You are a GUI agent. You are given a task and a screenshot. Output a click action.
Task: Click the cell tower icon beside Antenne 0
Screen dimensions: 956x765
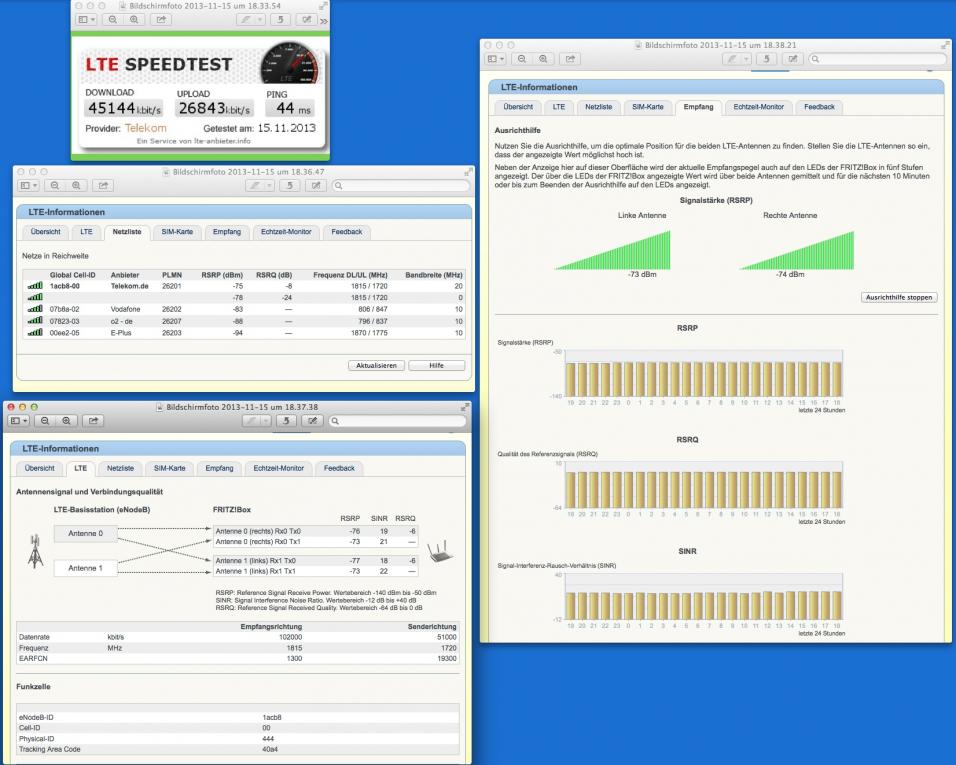35,551
